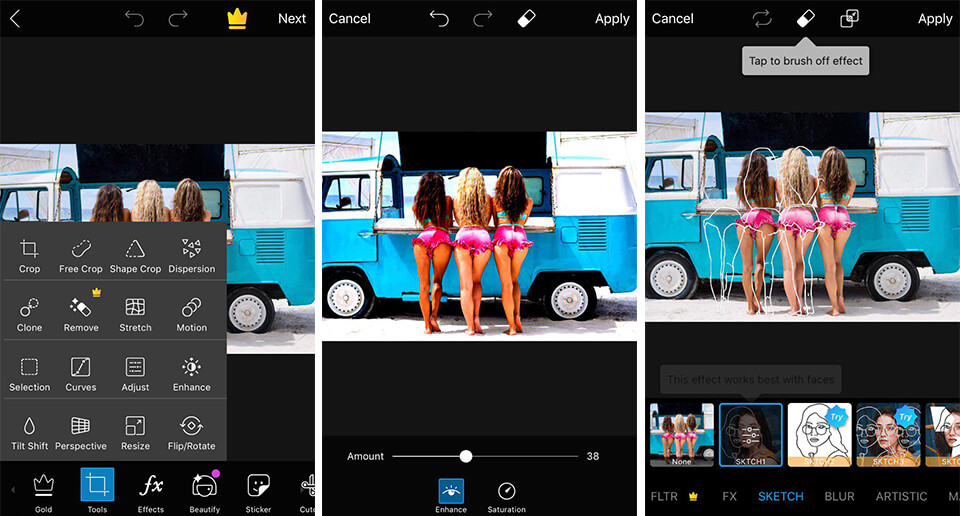
Task: Switch to the ARTISTIC tab
Action: coord(901,496)
